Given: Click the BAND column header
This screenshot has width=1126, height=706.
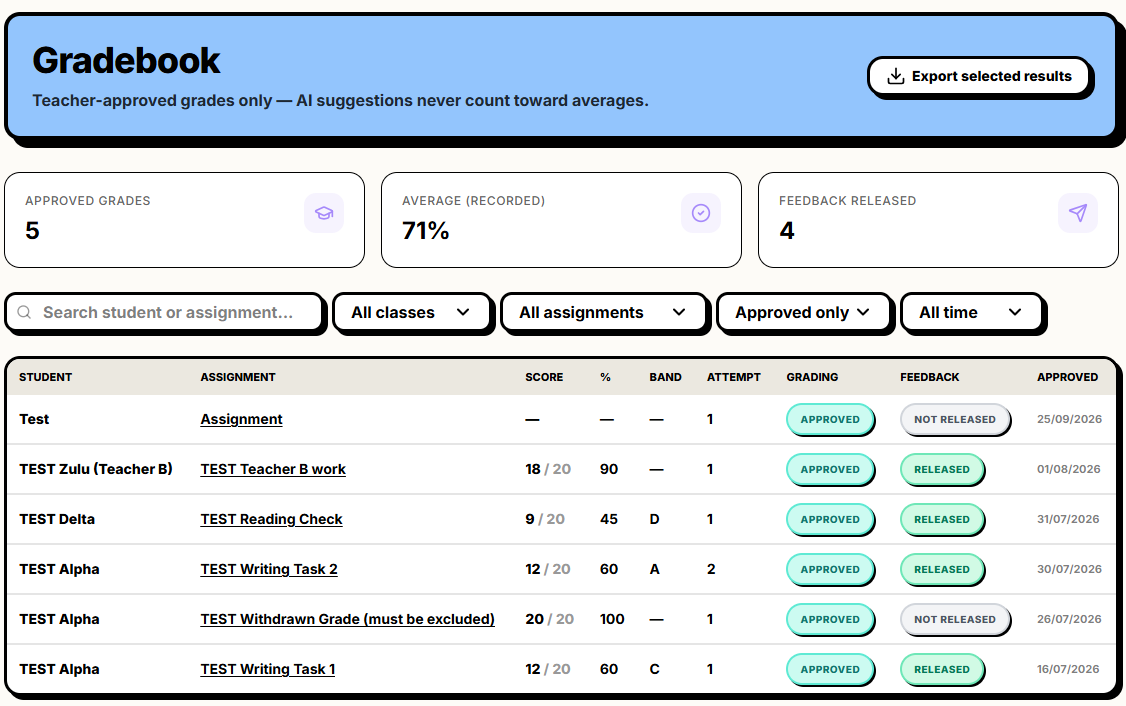Looking at the screenshot, I should click(665, 377).
